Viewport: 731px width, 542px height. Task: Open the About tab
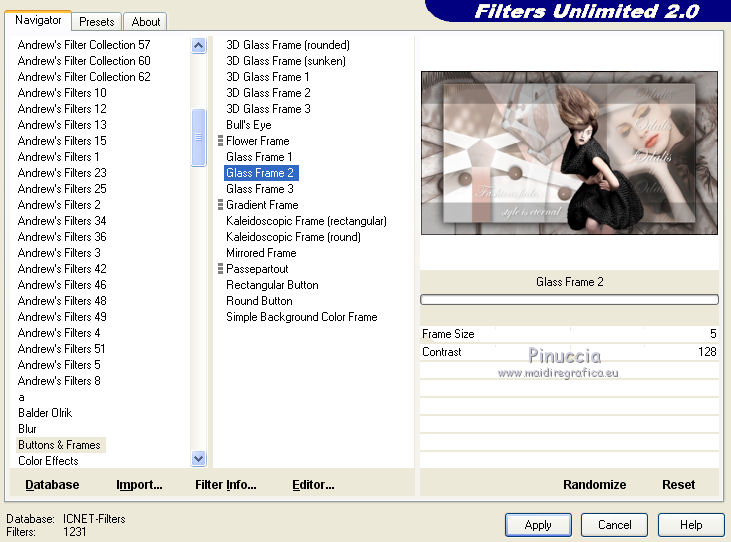(145, 22)
